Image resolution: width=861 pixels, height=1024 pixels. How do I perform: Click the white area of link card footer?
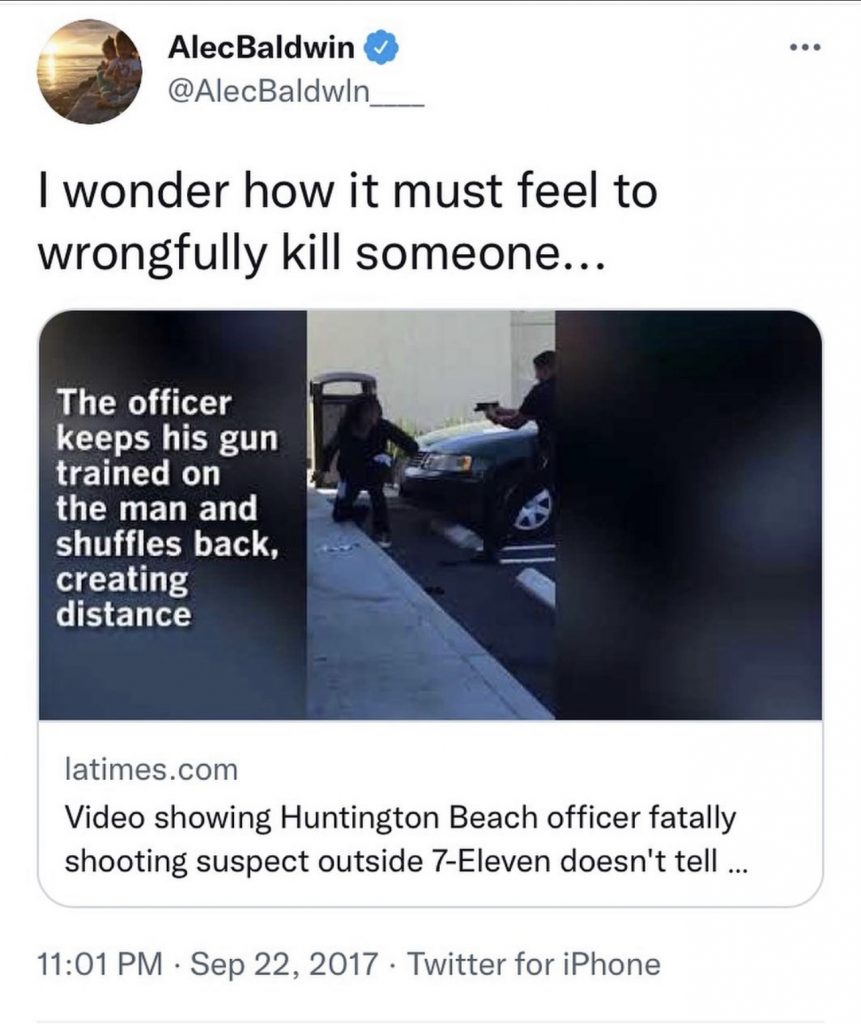point(430,812)
